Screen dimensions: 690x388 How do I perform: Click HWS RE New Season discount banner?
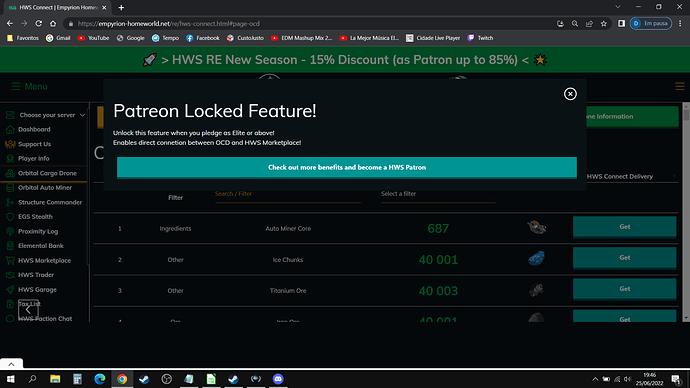(x=345, y=60)
